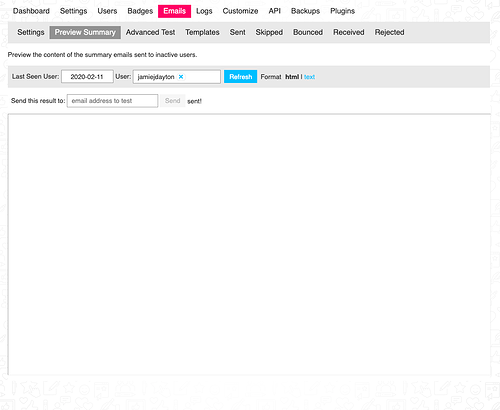Image resolution: width=500 pixels, height=410 pixels.
Task: Open the Dashboard admin tab
Action: click(x=31, y=11)
